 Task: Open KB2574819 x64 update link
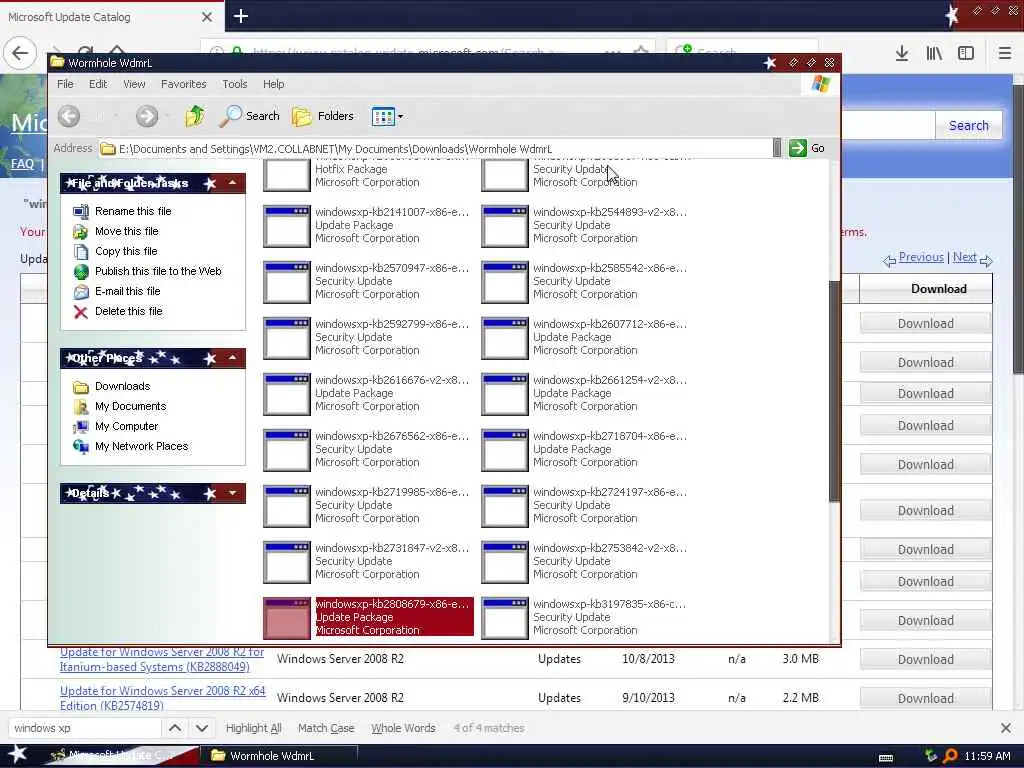tap(163, 698)
